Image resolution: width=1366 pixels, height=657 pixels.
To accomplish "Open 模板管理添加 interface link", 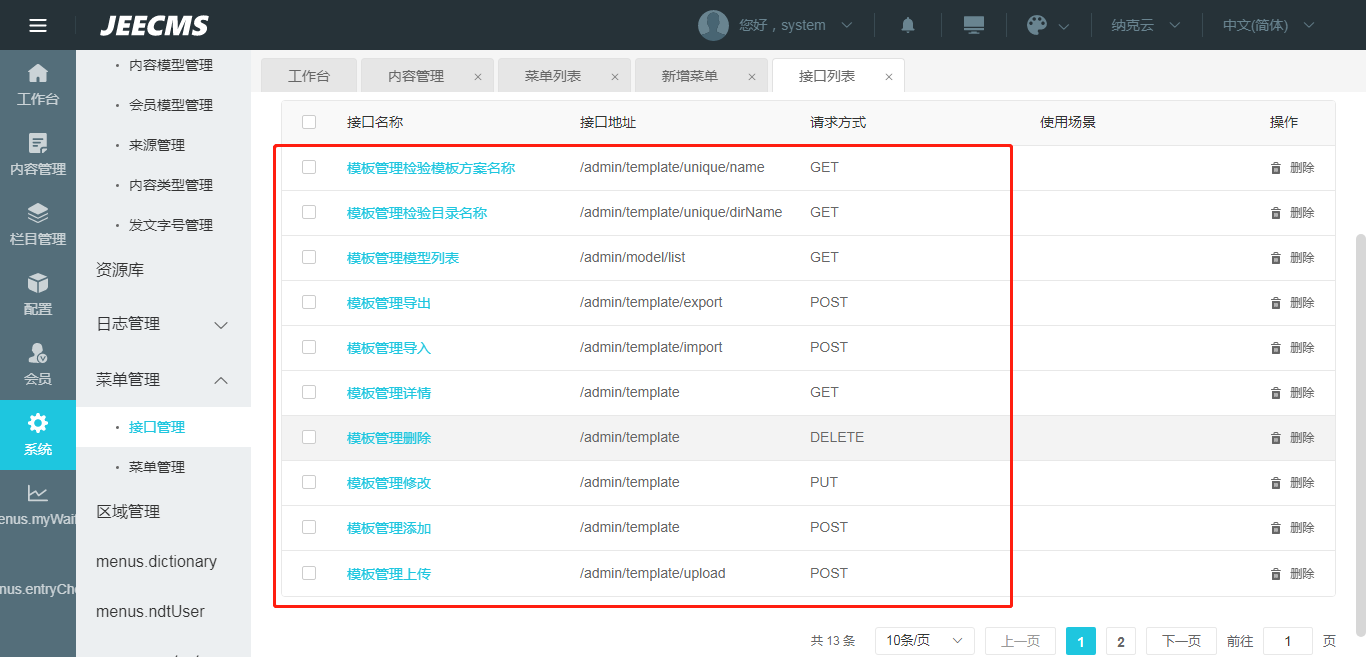I will (389, 528).
